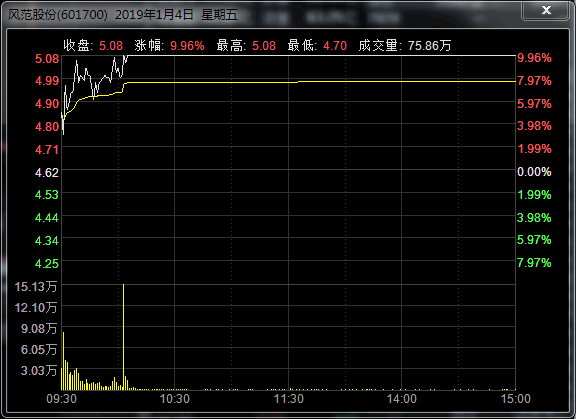Viewport: 576px width, 419px height.
Task: Click the 风范股份(601700) title text
Action: [58, 15]
